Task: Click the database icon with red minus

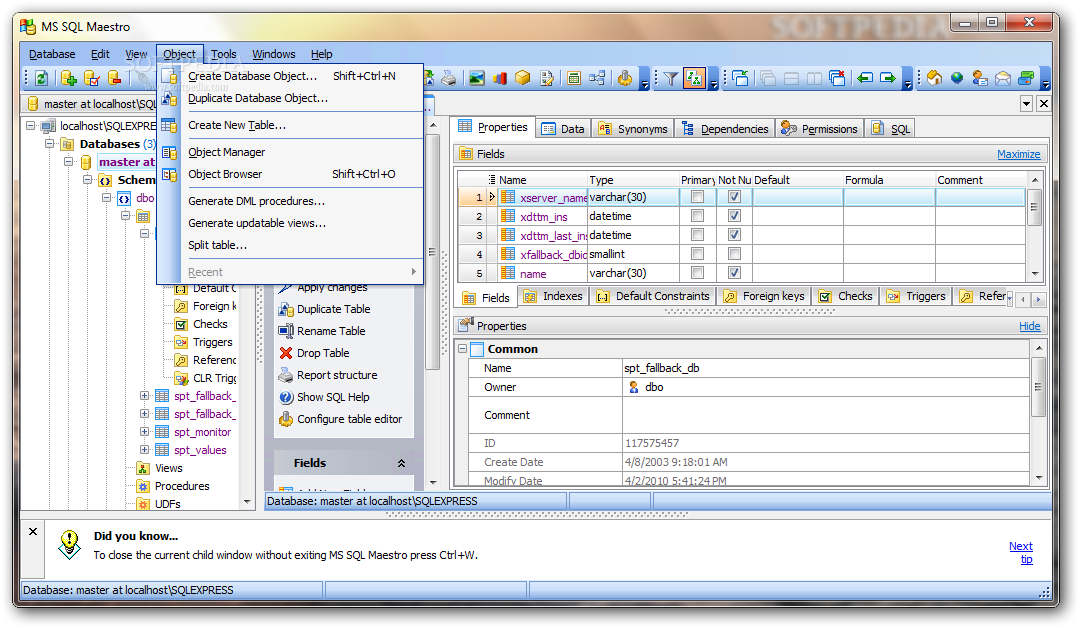Action: (114, 78)
